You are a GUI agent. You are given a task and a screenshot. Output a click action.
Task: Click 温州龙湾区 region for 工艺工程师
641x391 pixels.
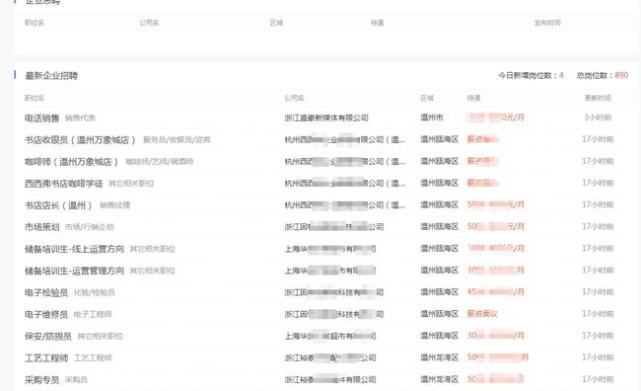tap(439, 357)
